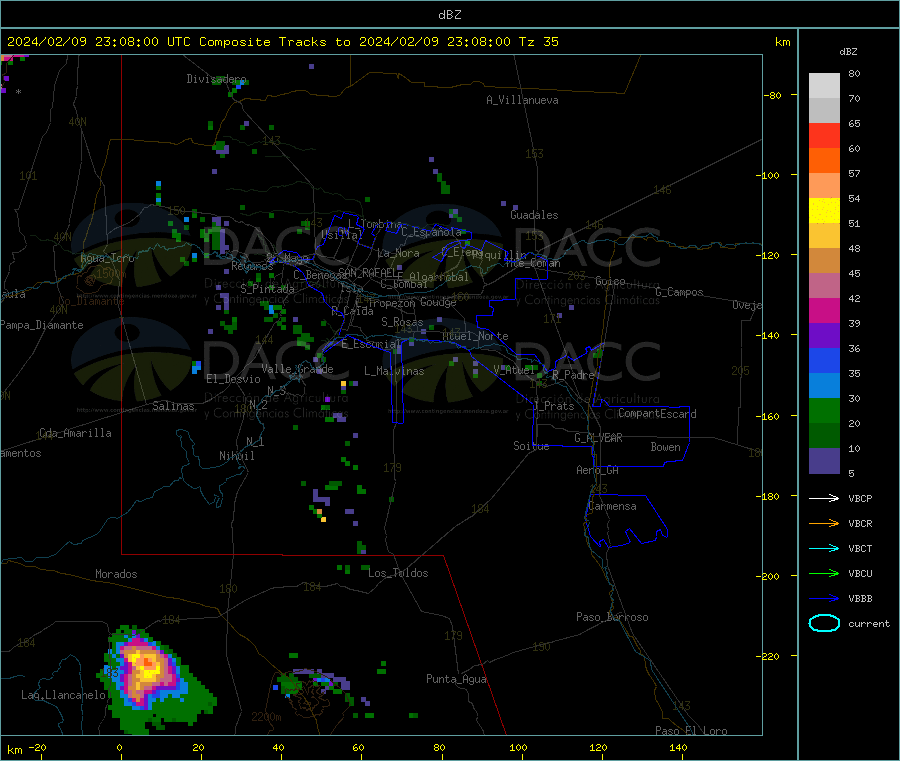The width and height of the screenshot is (900, 761).
Task: Select the purple 36-39 dBZ swatch
Action: tap(824, 336)
